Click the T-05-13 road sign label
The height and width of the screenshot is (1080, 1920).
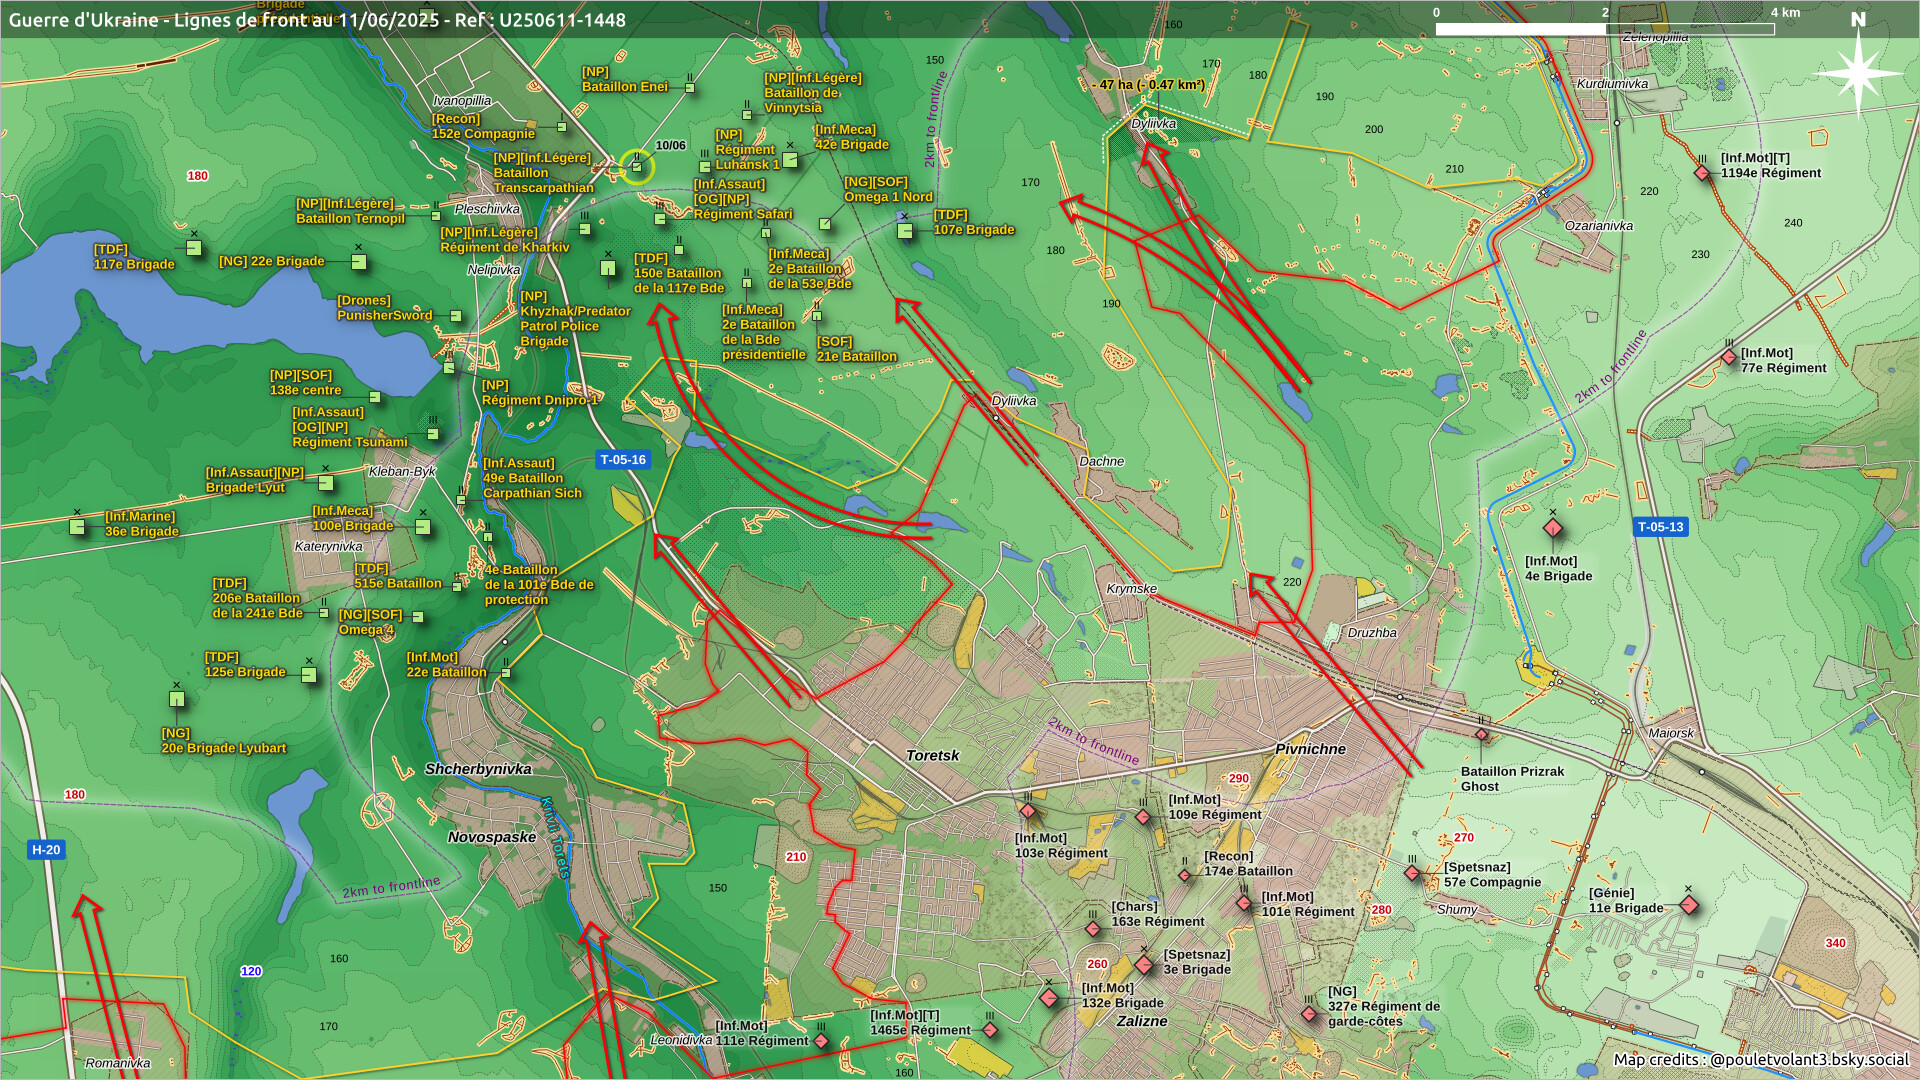(x=1660, y=527)
